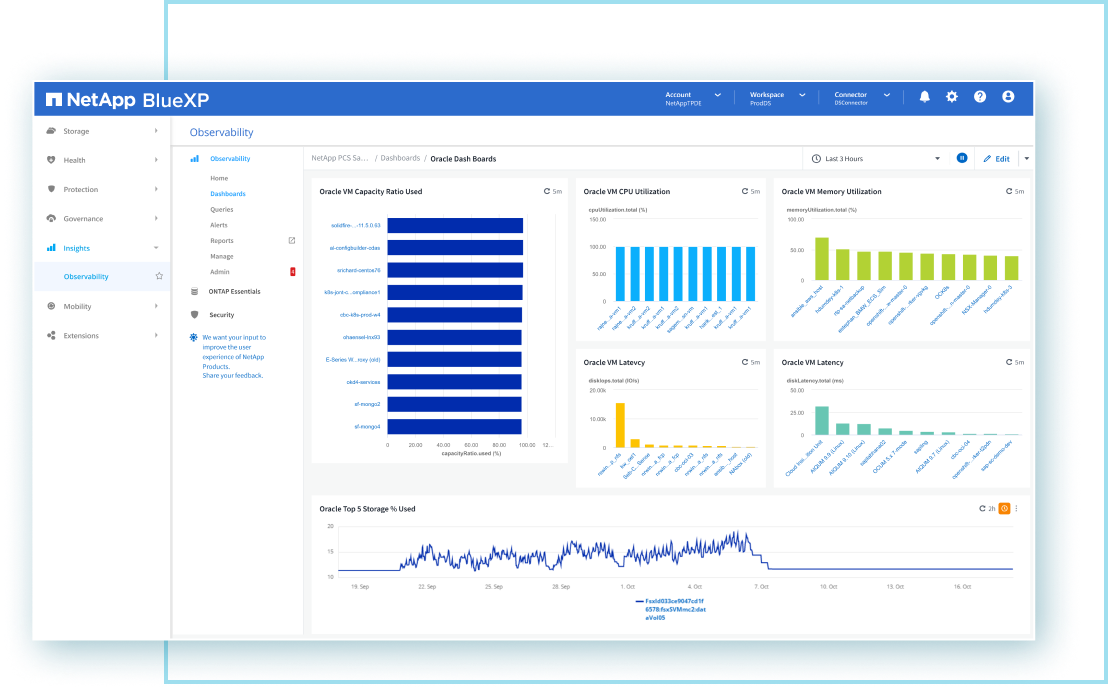Image resolution: width=1108 pixels, height=689 pixels.
Task: Click the Edit dashboard button
Action: coord(996,158)
